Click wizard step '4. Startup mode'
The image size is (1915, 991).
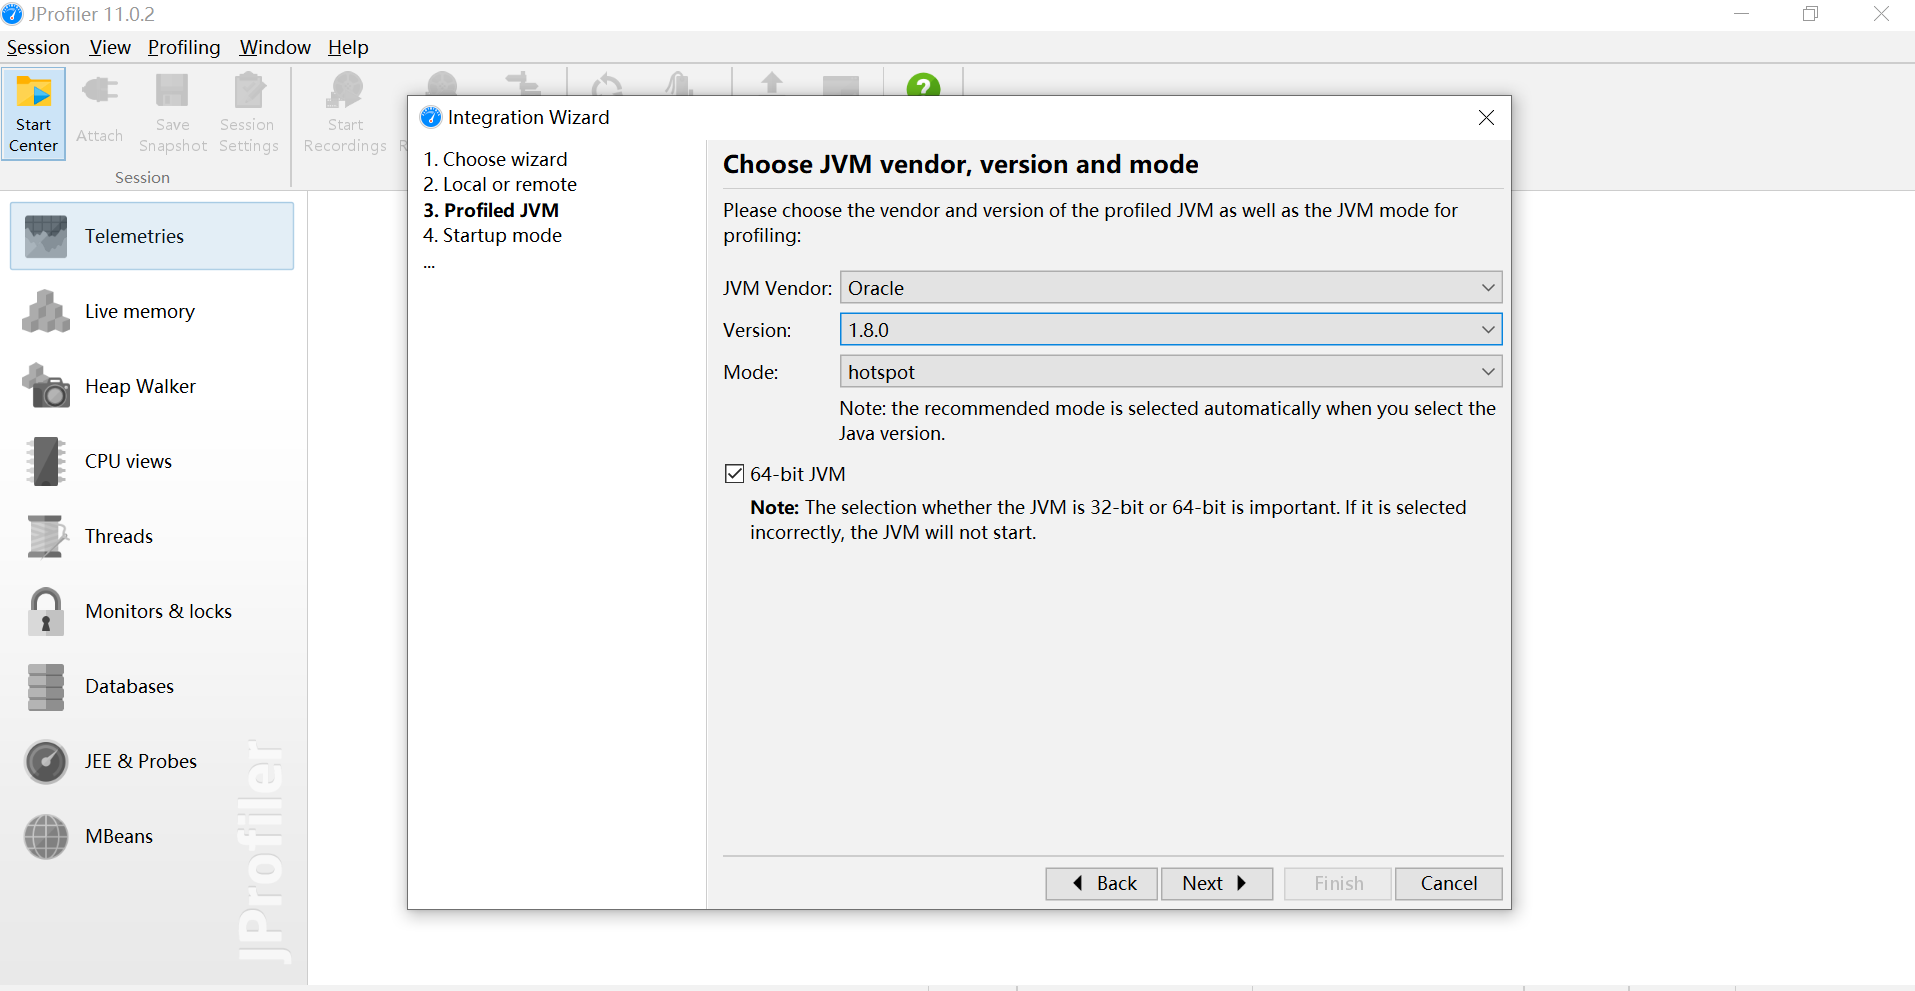point(492,235)
